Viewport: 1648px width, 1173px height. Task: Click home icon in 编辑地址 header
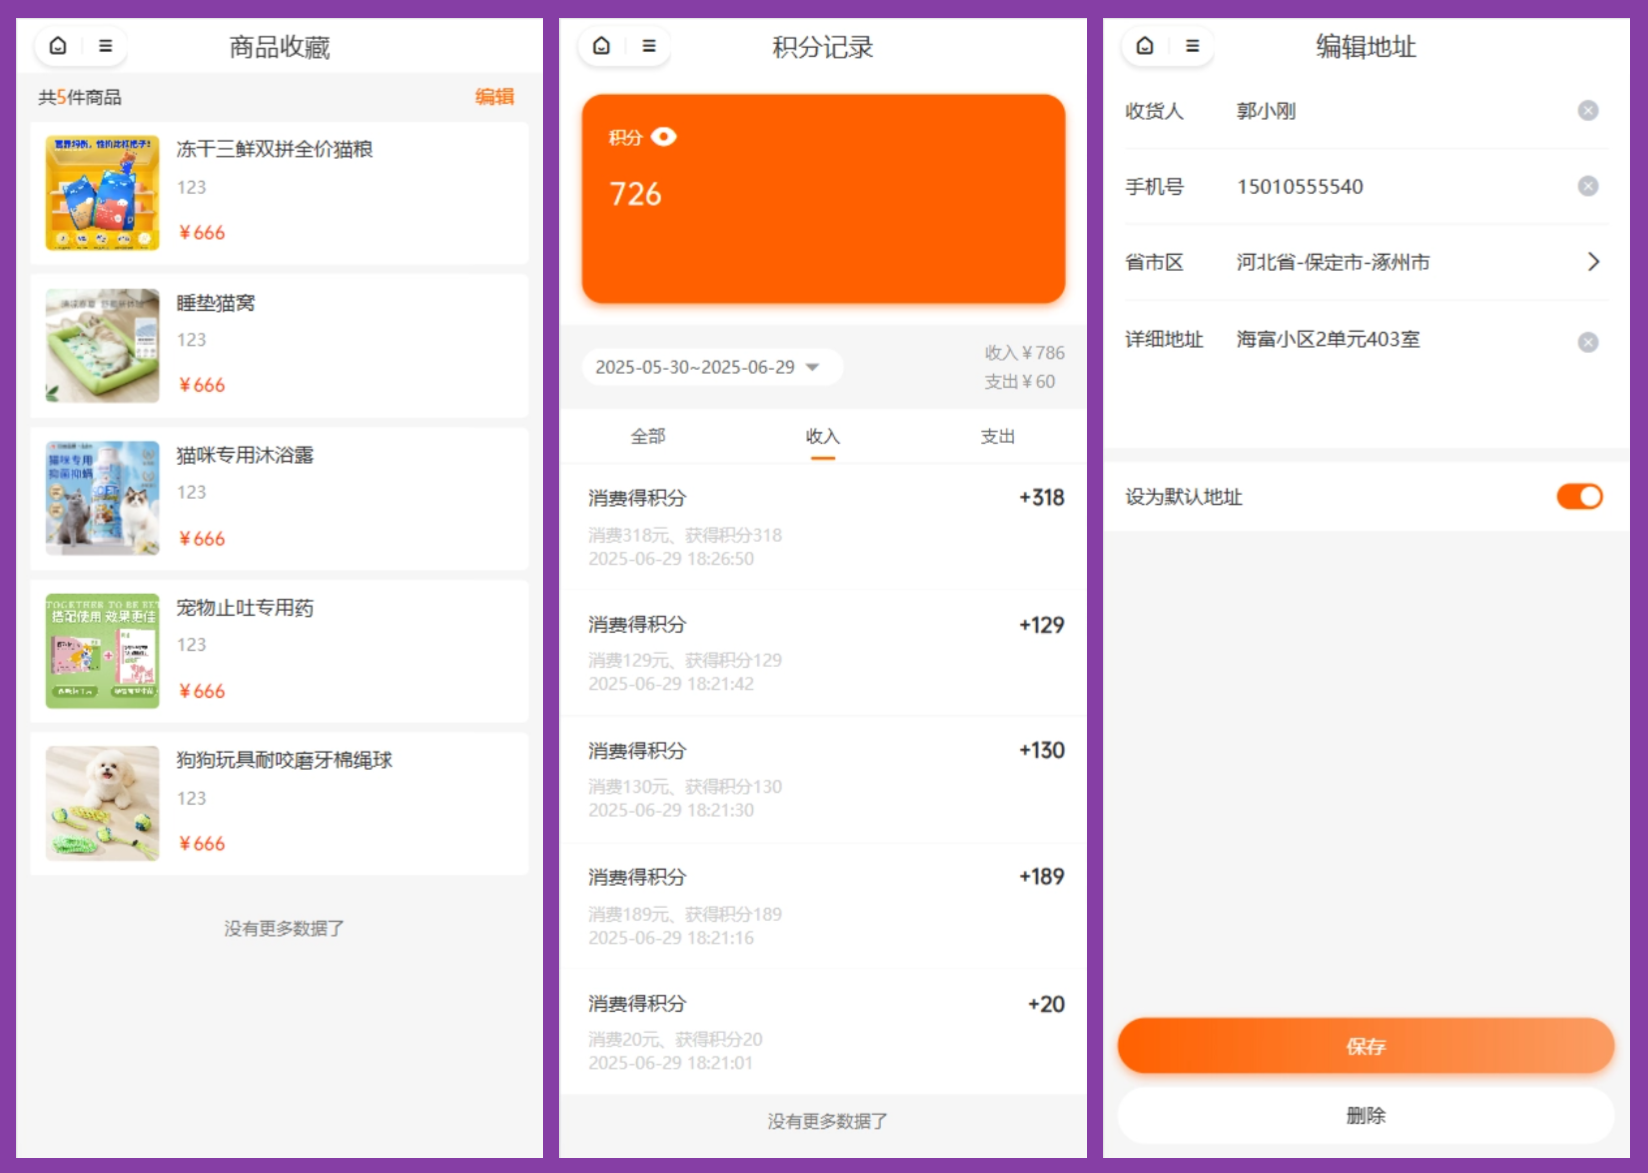(x=1145, y=46)
